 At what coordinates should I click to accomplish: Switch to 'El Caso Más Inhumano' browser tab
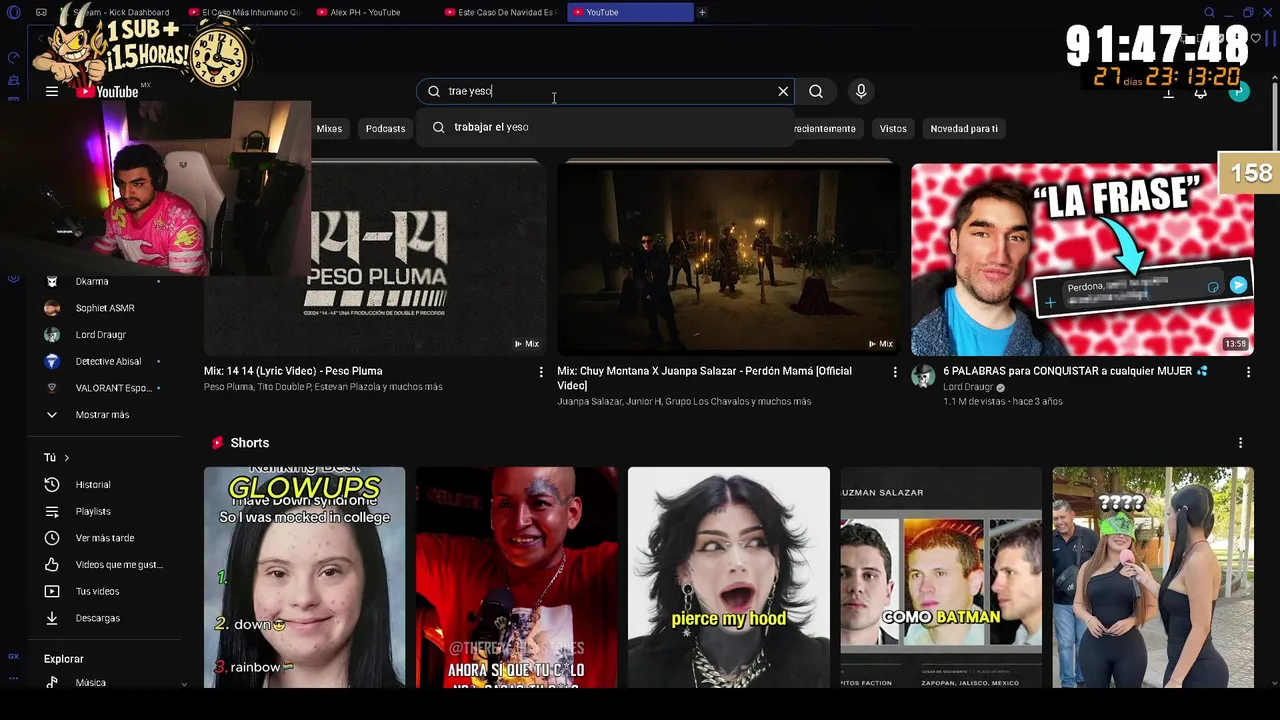point(245,12)
